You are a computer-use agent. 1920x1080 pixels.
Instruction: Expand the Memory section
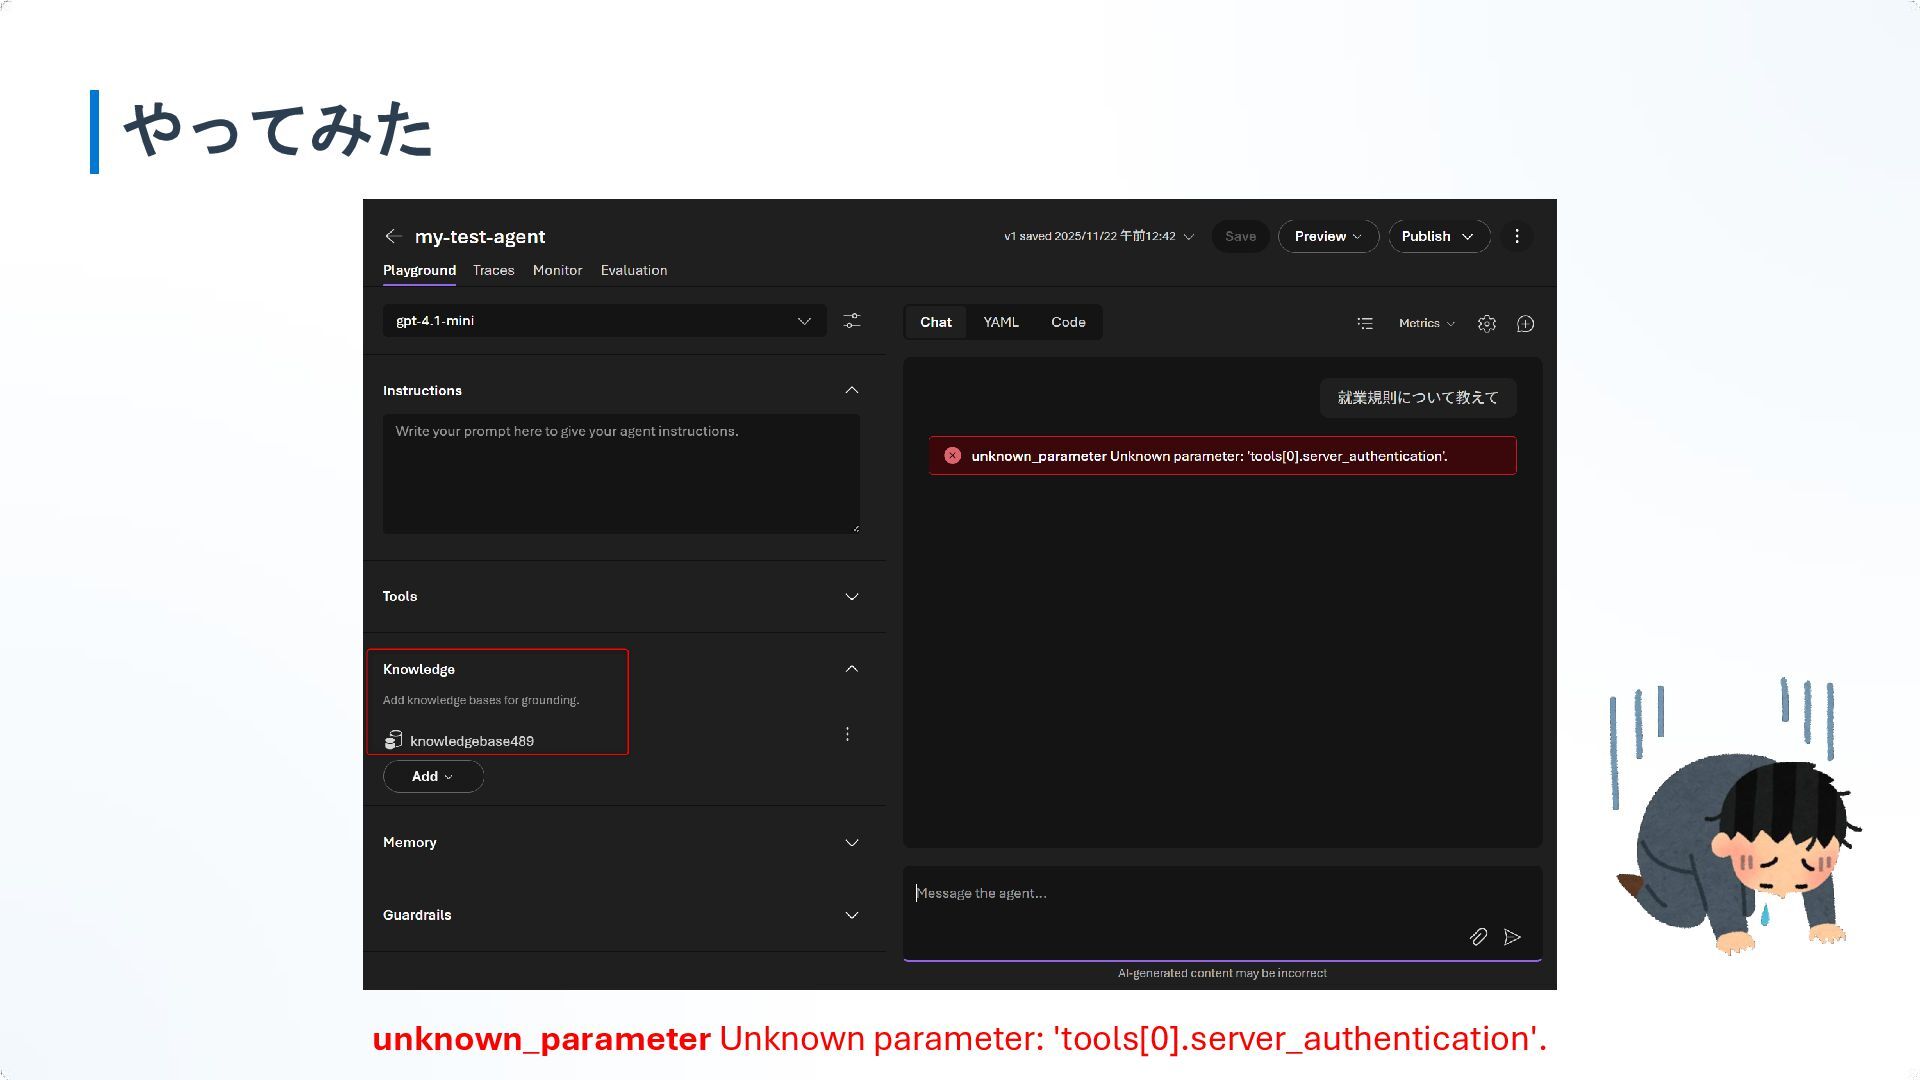coord(852,843)
